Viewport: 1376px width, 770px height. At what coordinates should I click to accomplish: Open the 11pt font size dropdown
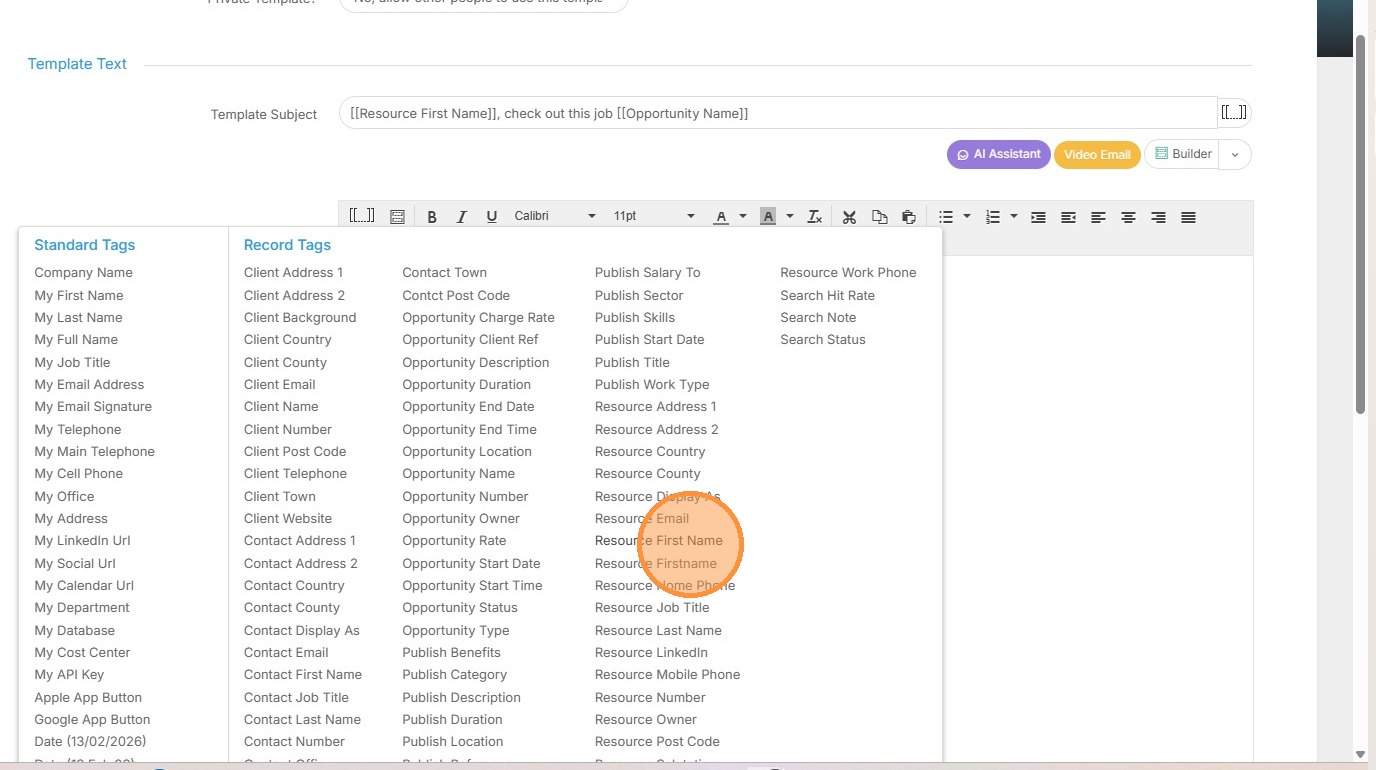pyautogui.click(x=653, y=217)
